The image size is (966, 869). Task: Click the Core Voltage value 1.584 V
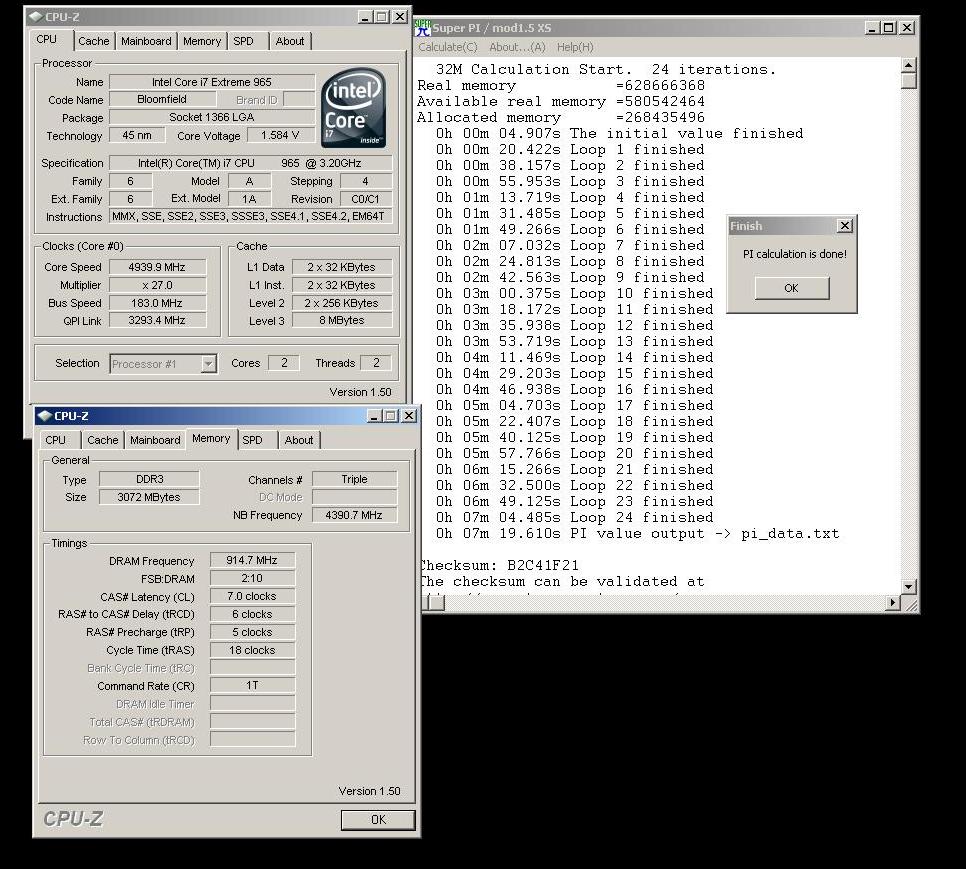pos(280,135)
